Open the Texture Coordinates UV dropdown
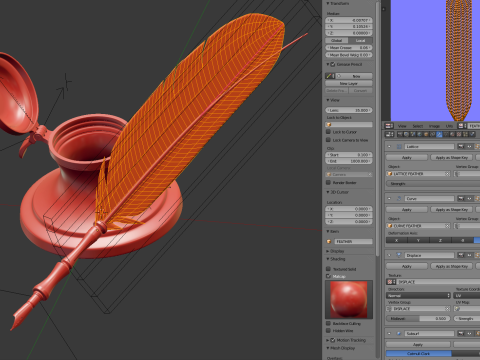480x360 pixels. (x=467, y=295)
